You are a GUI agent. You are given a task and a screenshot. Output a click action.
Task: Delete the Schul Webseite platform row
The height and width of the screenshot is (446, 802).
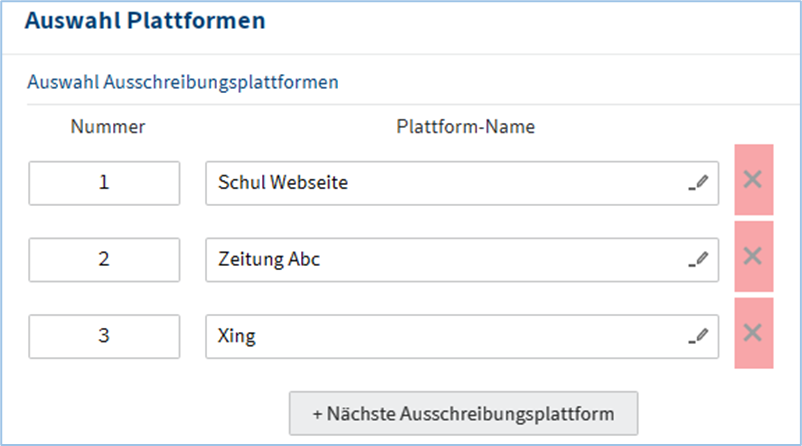(753, 180)
